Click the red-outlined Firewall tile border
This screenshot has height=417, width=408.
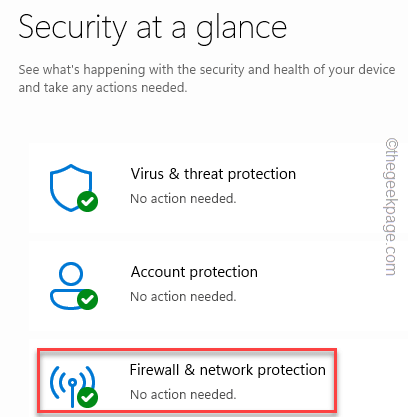point(187,350)
